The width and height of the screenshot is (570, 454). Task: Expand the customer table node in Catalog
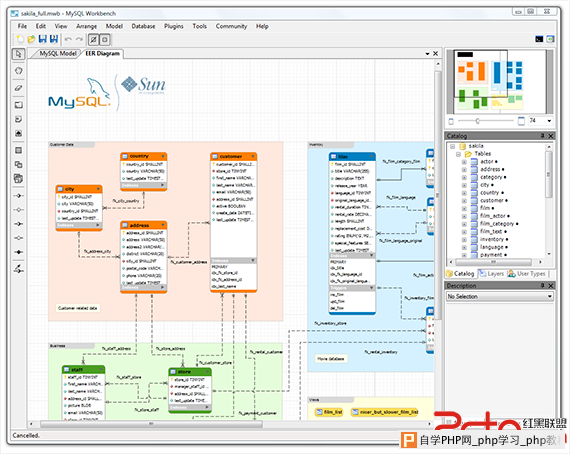(x=464, y=201)
